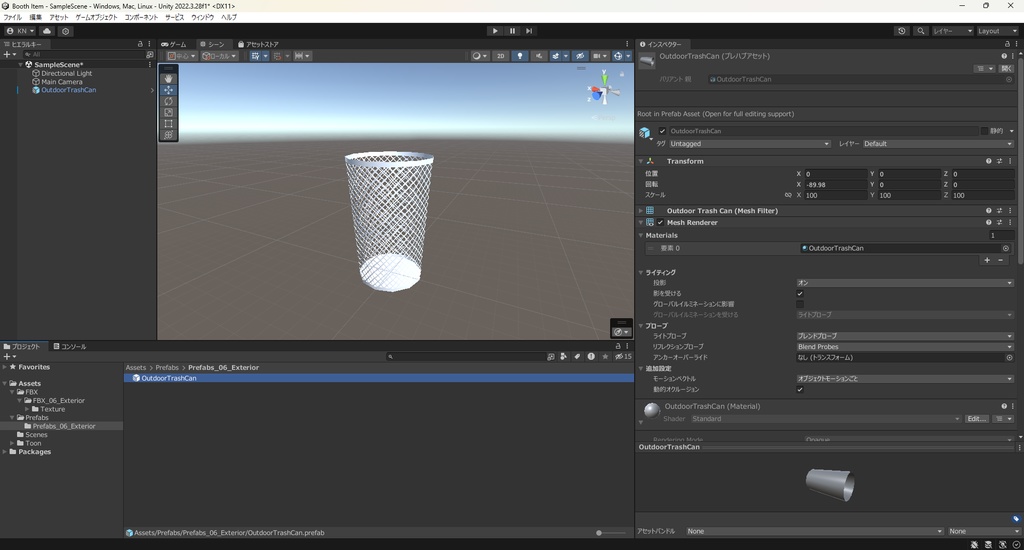Select the Transform tool

pos(168,135)
